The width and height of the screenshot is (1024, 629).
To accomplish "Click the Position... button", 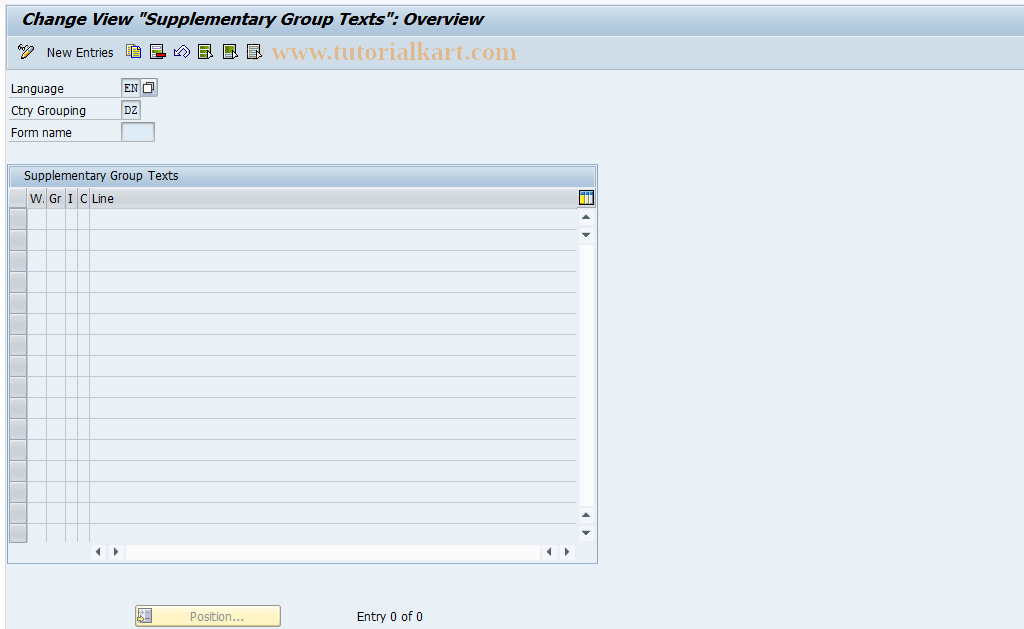I will [208, 616].
